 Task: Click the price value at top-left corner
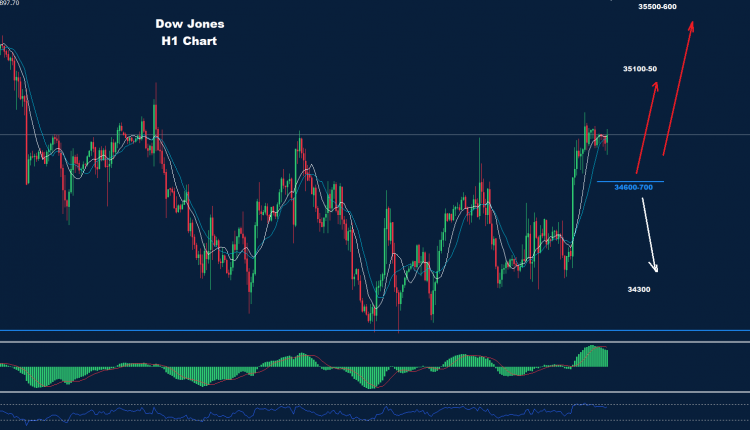(10, 3)
